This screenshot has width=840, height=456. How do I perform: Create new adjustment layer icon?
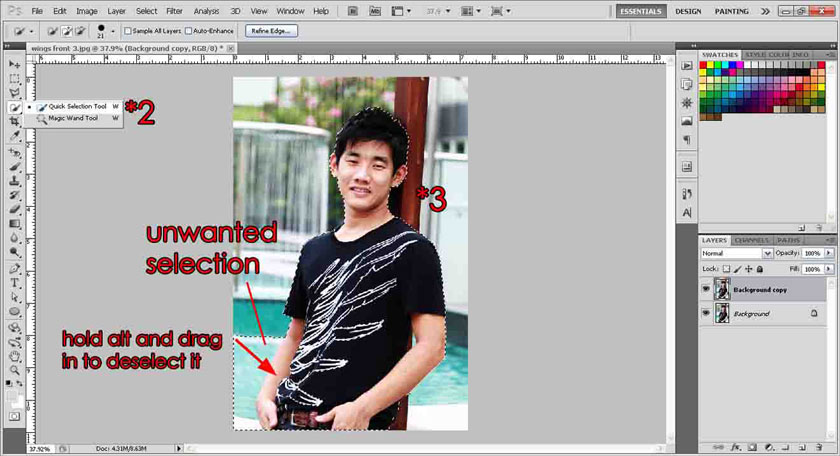(769, 447)
